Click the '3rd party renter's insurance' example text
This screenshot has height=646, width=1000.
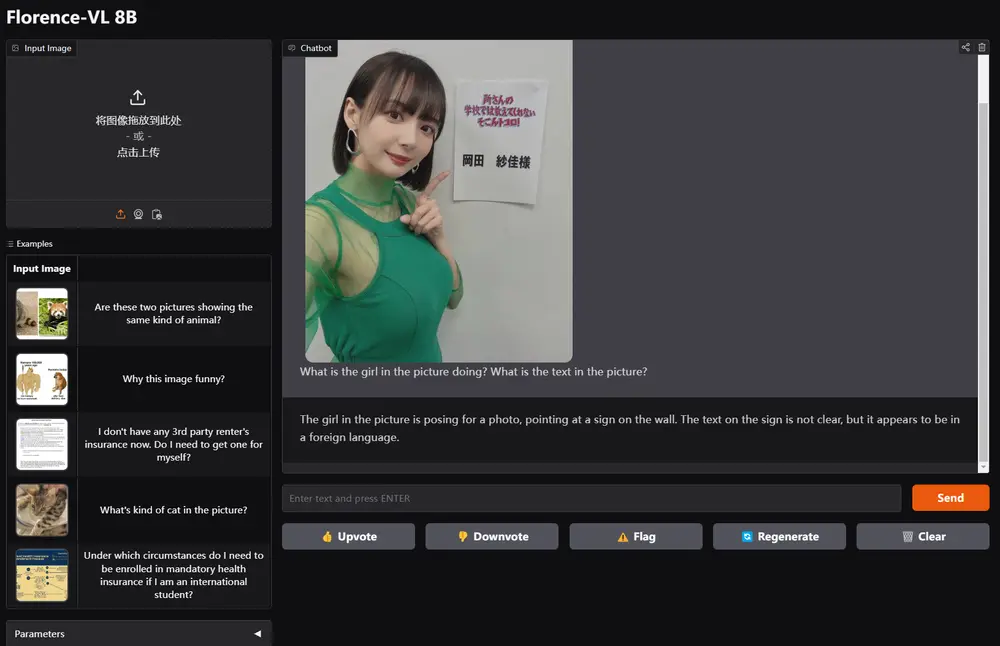click(x=173, y=444)
